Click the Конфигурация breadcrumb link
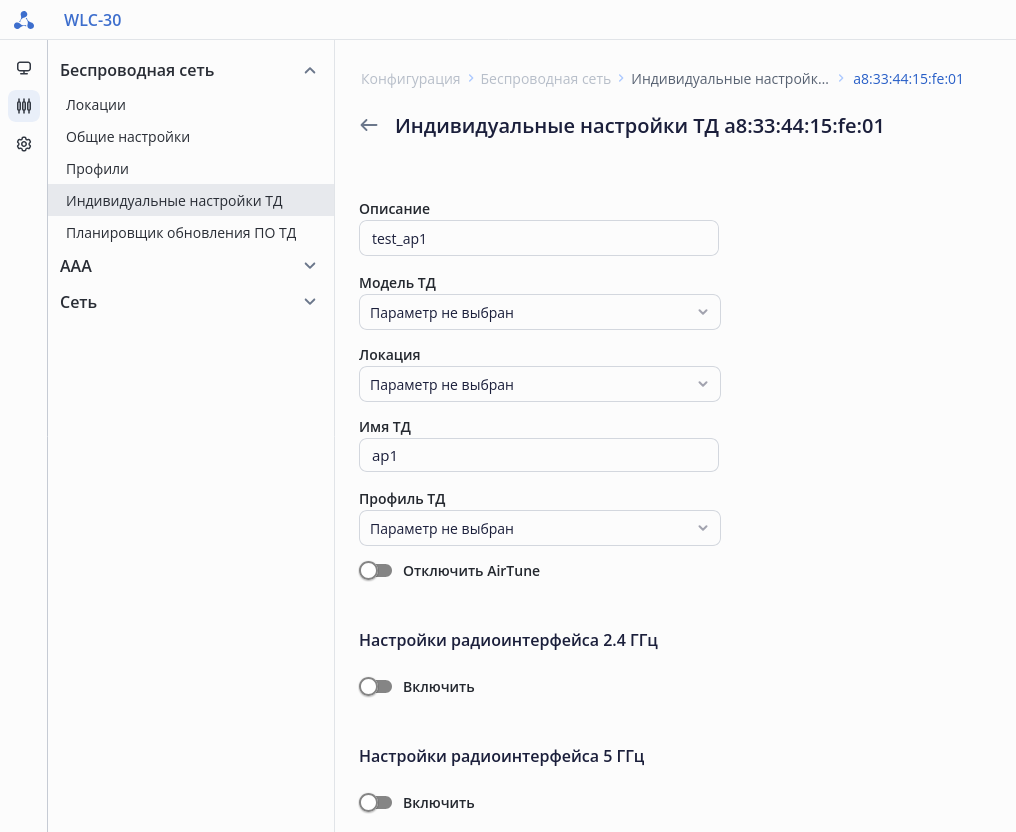The image size is (1016, 832). tap(410, 79)
